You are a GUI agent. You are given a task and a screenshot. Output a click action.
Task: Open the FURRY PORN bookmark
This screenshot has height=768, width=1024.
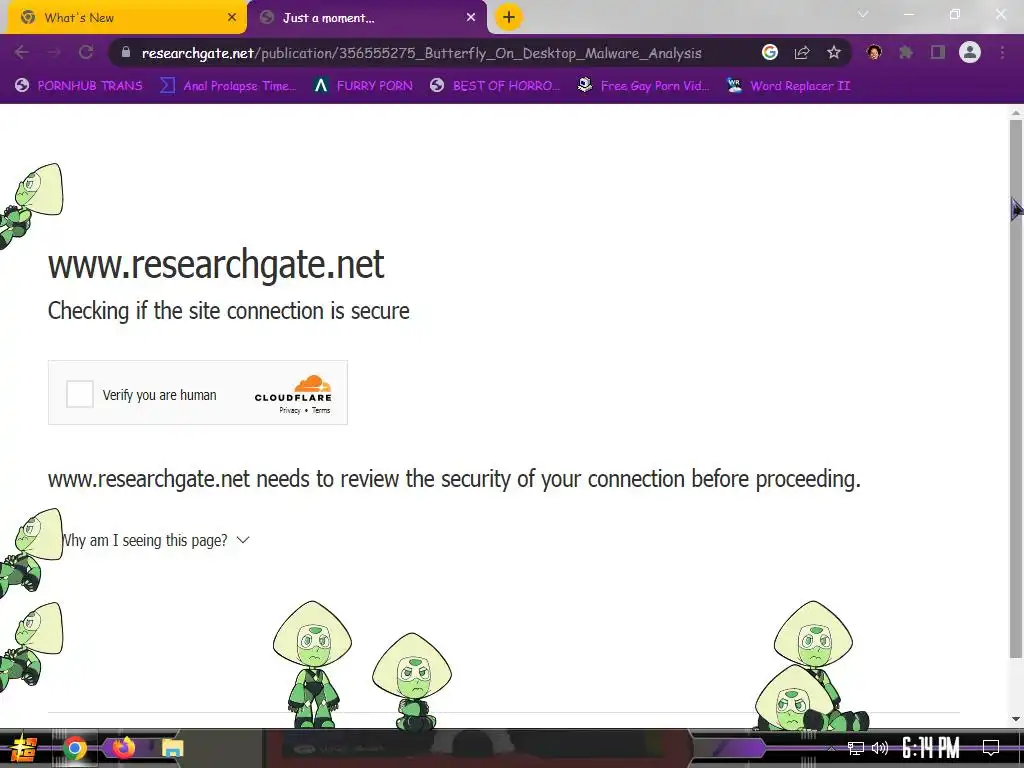point(363,86)
